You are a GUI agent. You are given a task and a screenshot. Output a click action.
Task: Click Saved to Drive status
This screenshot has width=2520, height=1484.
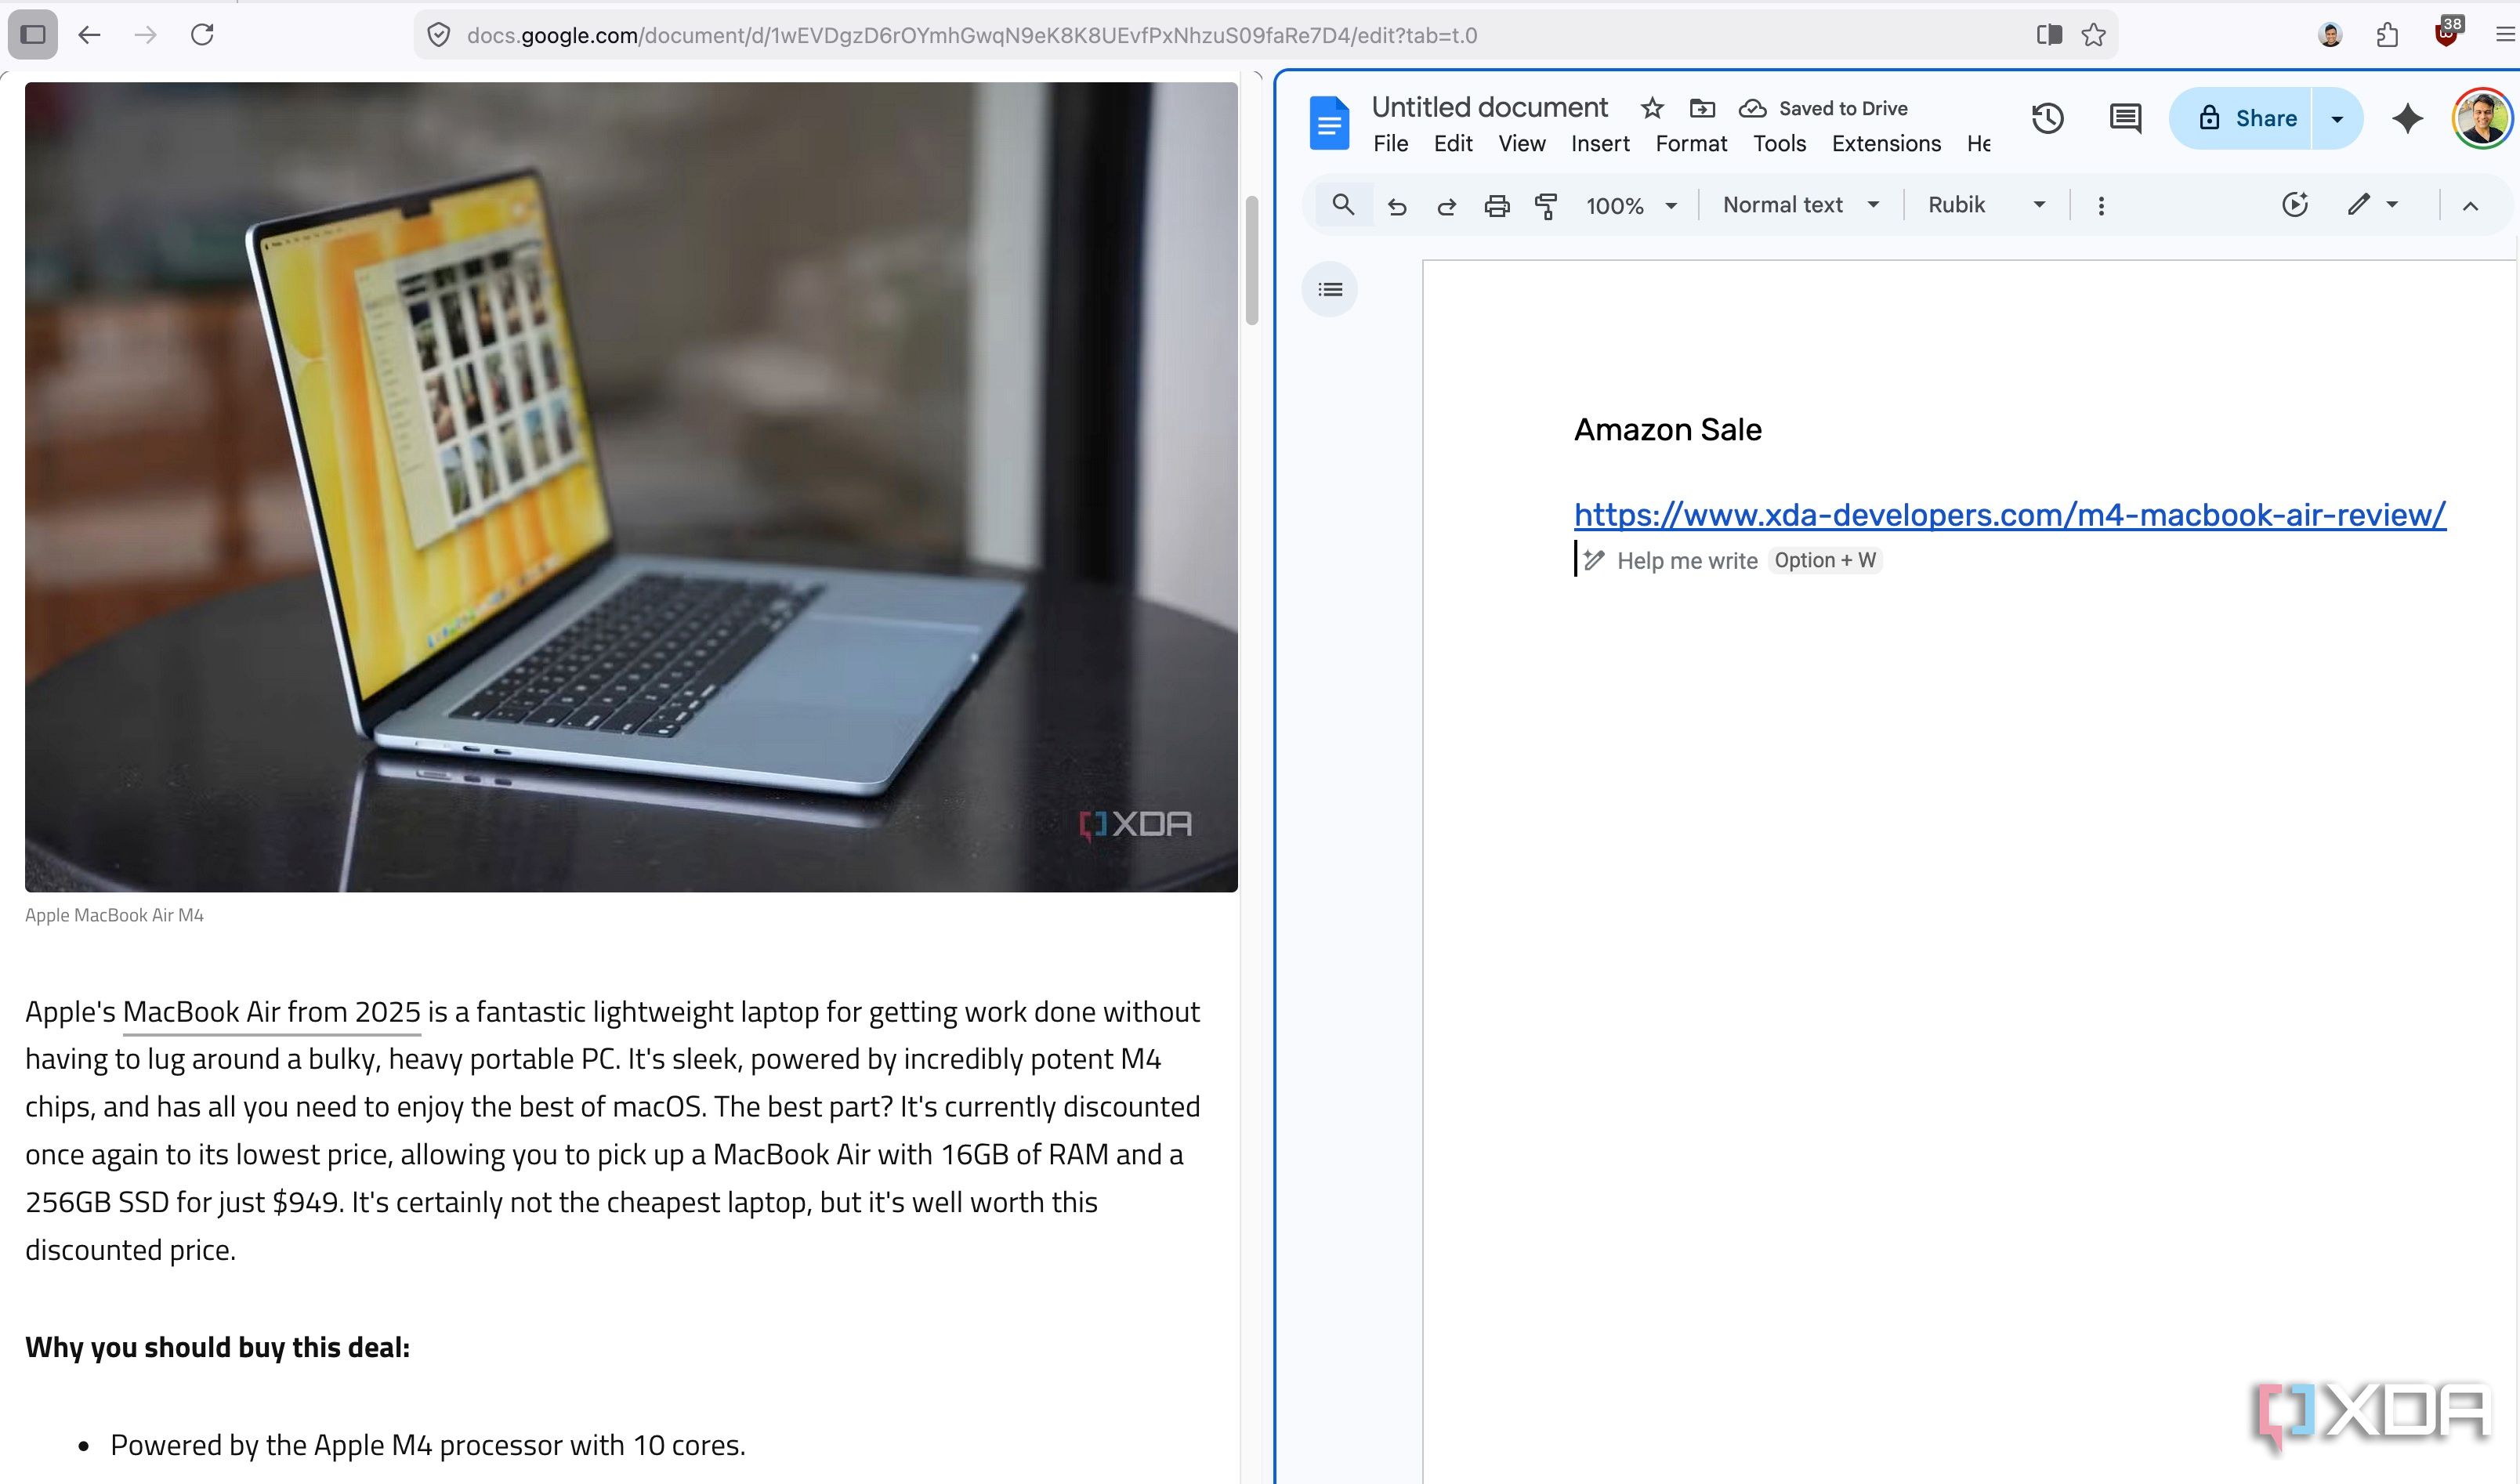pyautogui.click(x=1823, y=108)
